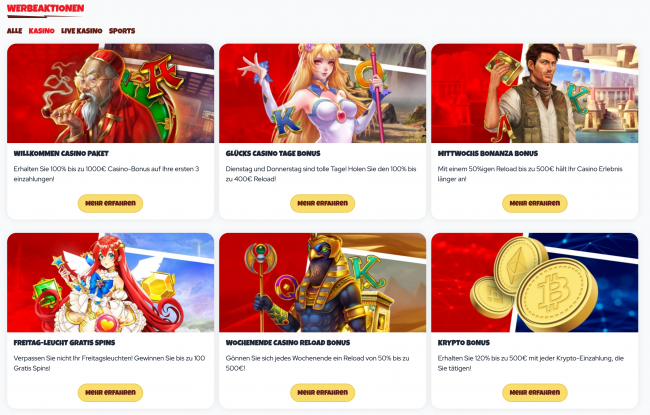Click the Krypto Bonus title
650x415 pixels.
(x=464, y=342)
